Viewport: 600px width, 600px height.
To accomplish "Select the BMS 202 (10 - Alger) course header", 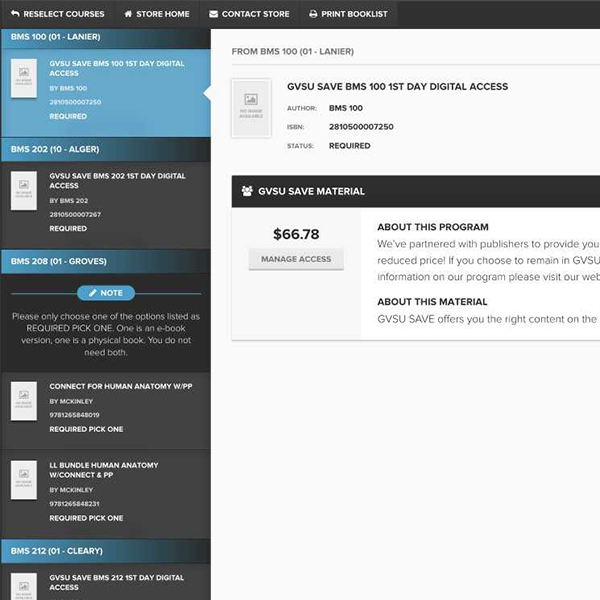I will (x=106, y=149).
